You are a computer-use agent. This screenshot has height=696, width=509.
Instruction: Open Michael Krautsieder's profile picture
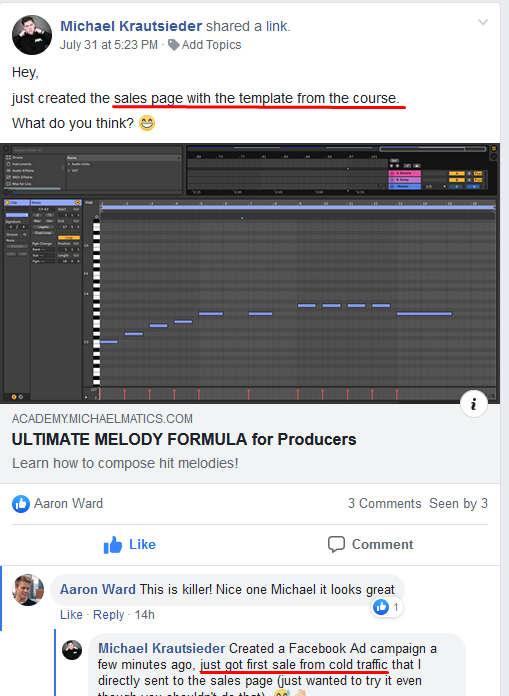[x=32, y=35]
